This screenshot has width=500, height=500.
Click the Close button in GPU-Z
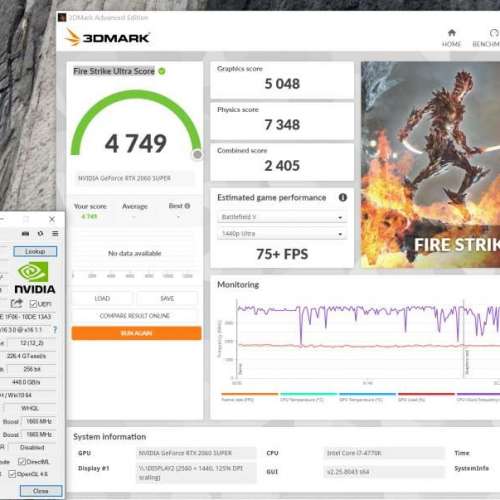pyautogui.click(x=41, y=491)
